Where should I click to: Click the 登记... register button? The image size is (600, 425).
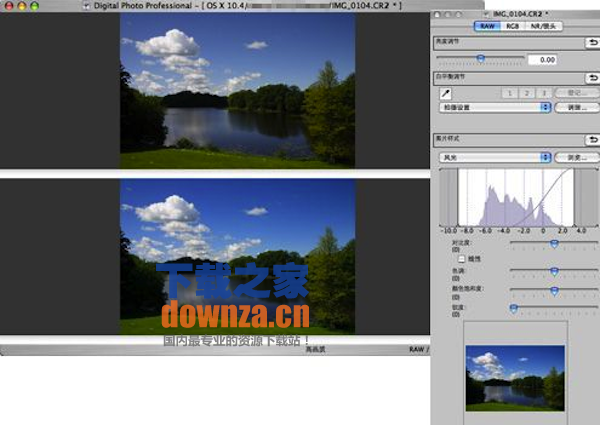[577, 93]
